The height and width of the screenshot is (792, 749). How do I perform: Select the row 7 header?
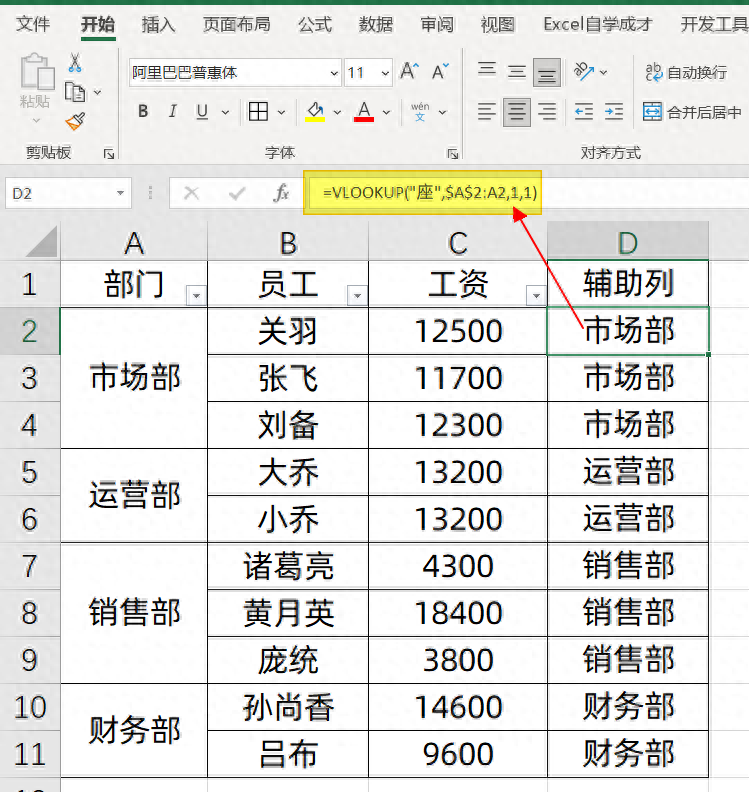point(29,566)
